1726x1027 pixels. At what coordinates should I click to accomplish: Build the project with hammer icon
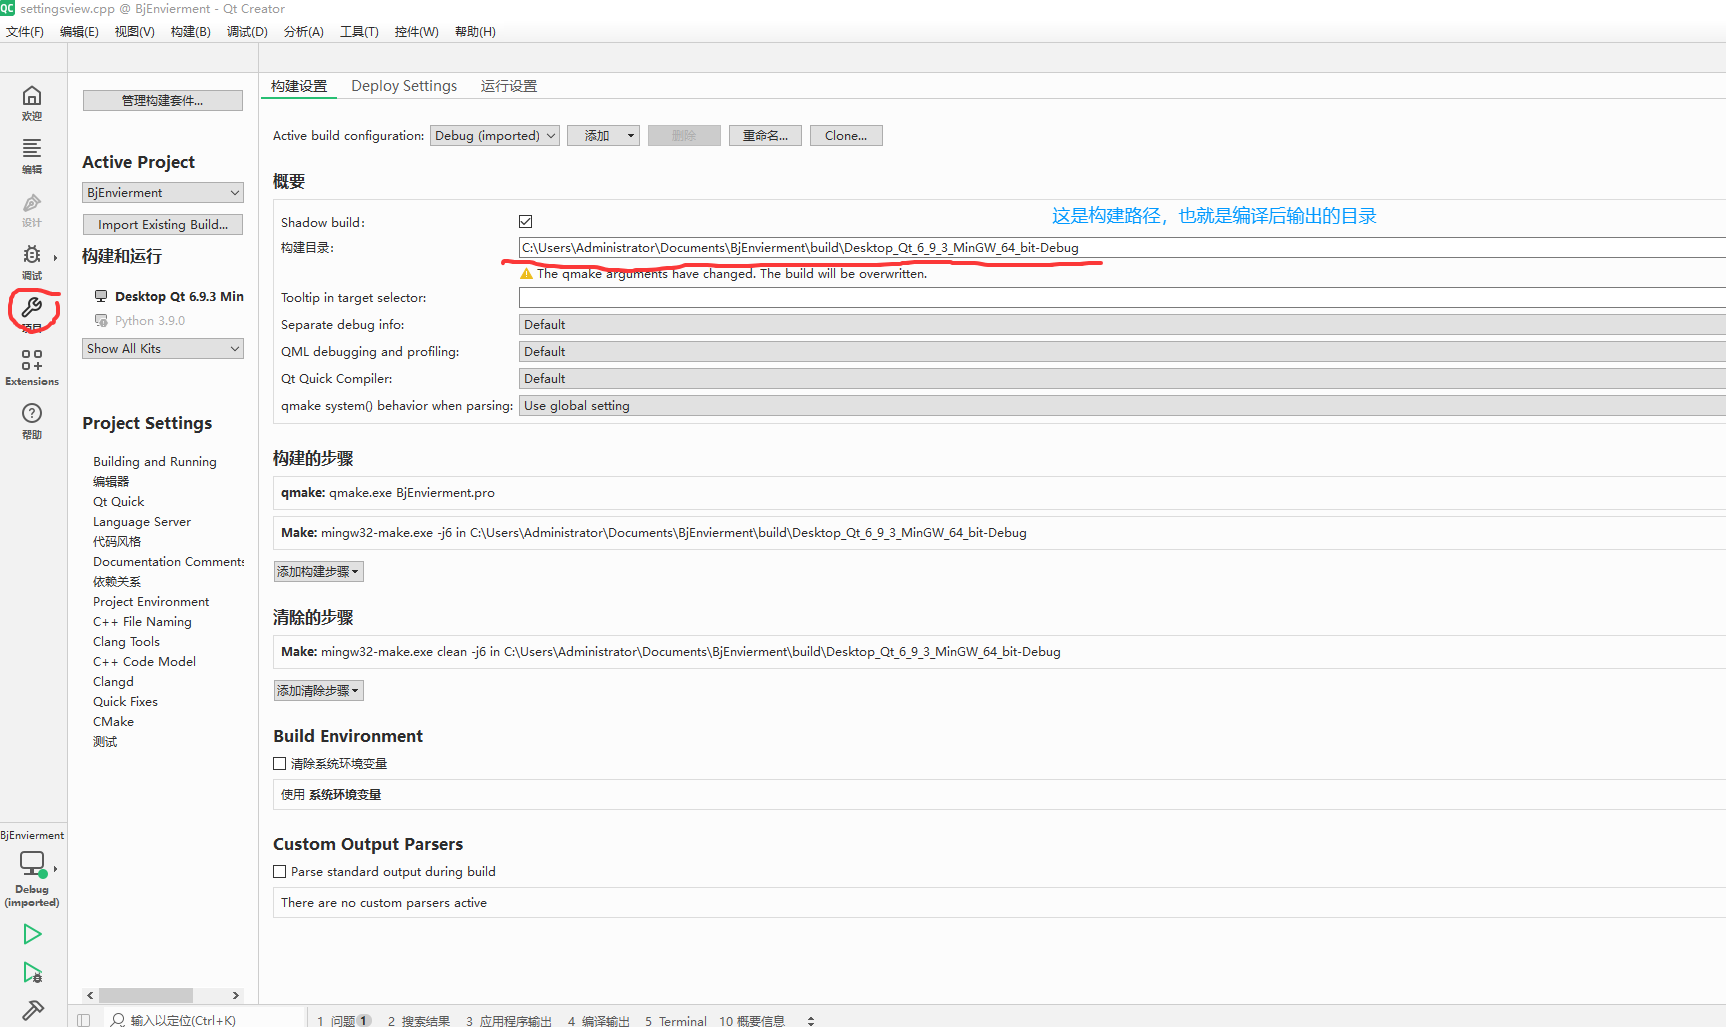click(x=32, y=1010)
